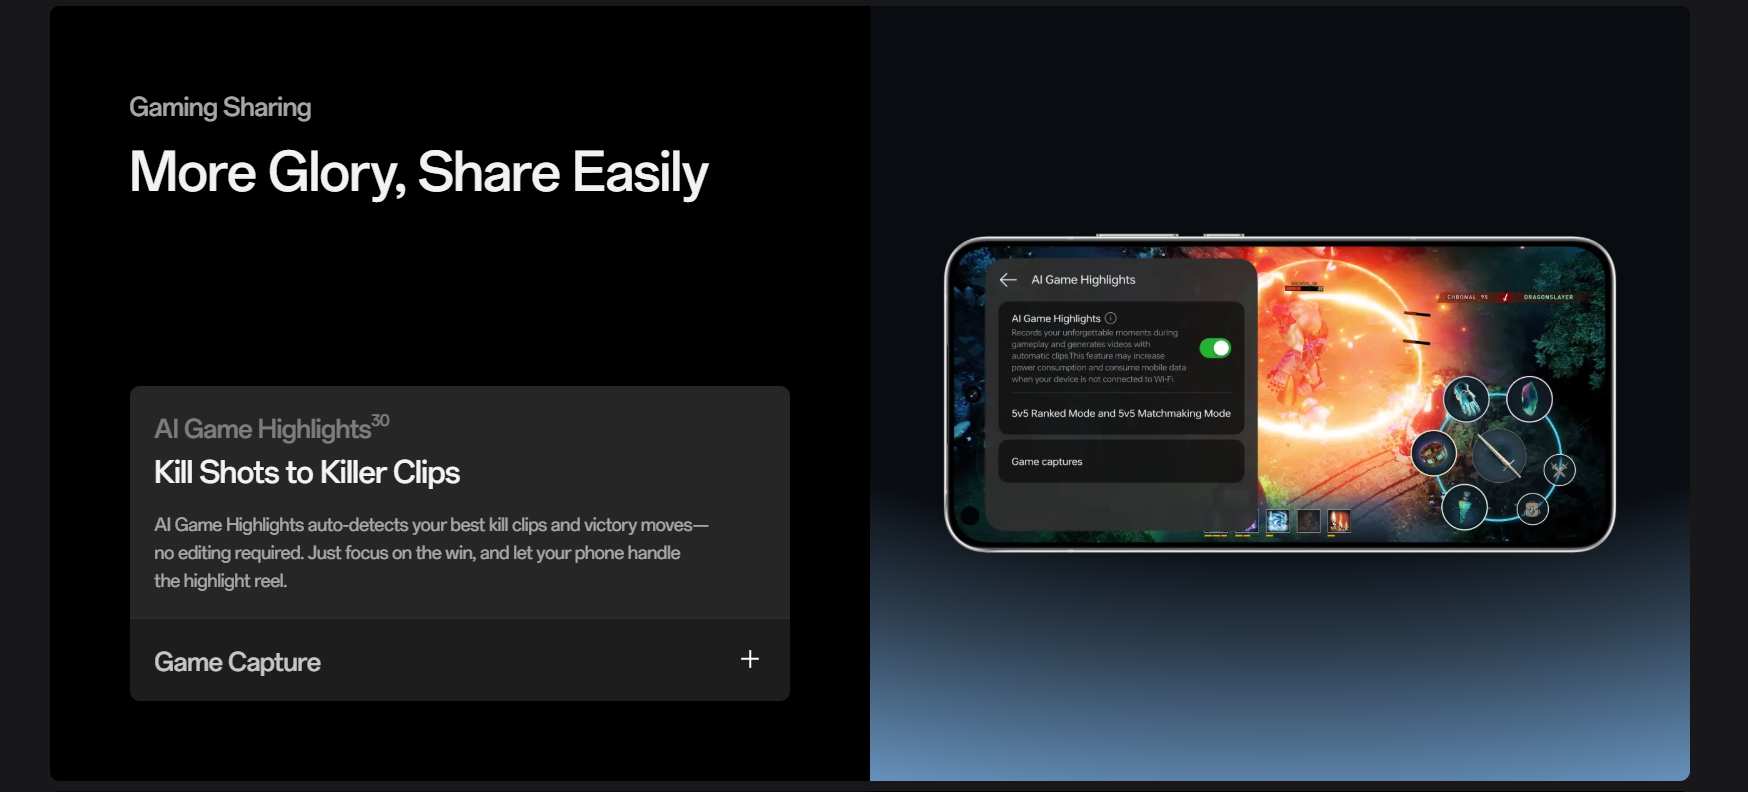This screenshot has width=1748, height=792.
Task: Tap the central sword attack button
Action: click(x=1498, y=455)
